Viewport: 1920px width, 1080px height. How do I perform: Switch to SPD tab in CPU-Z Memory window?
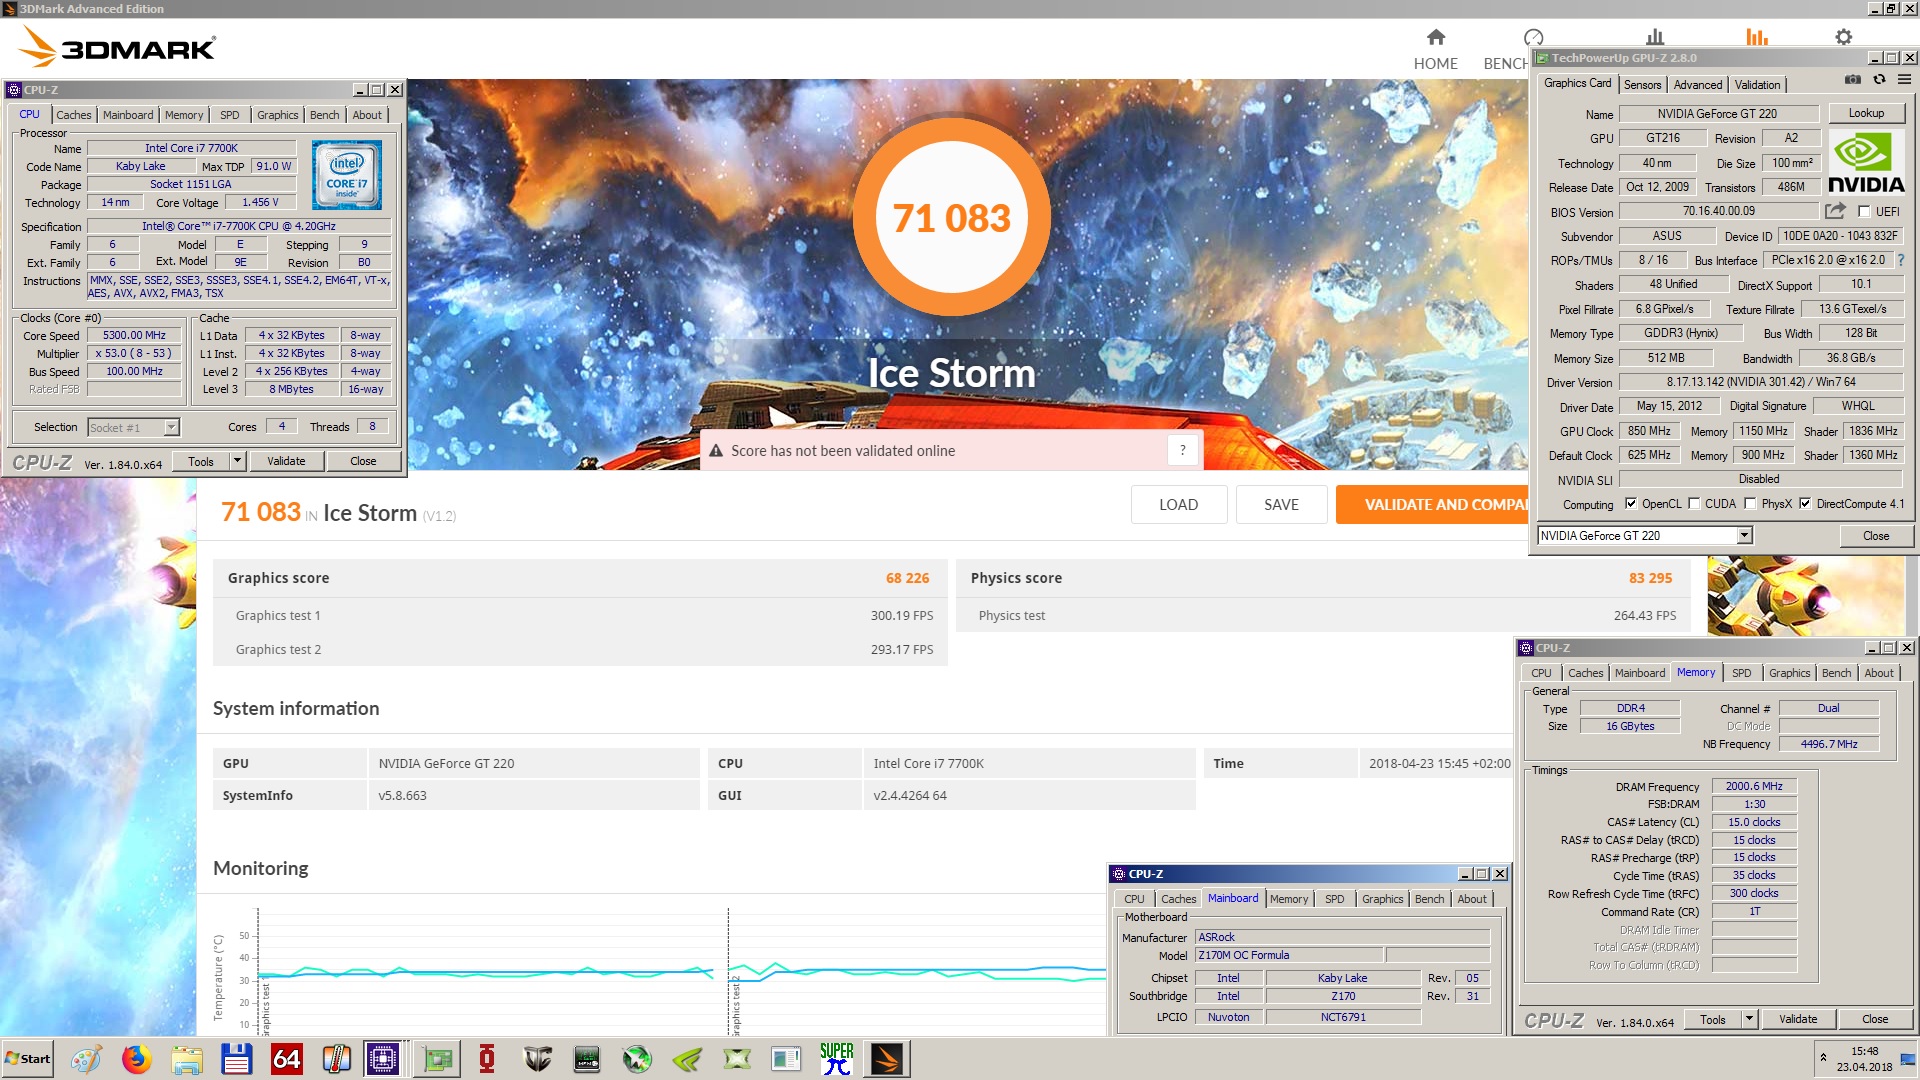(1741, 673)
